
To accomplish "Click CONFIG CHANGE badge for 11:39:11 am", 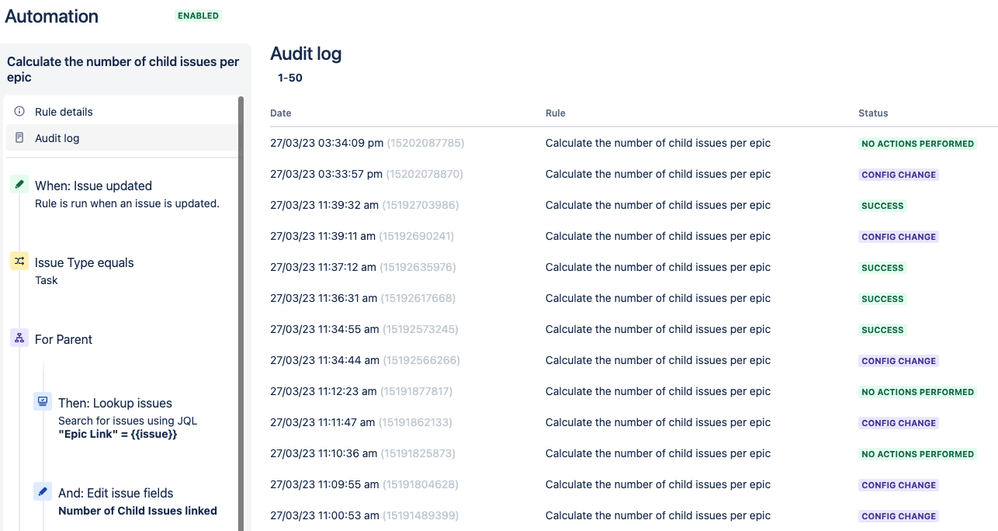I will tap(898, 237).
